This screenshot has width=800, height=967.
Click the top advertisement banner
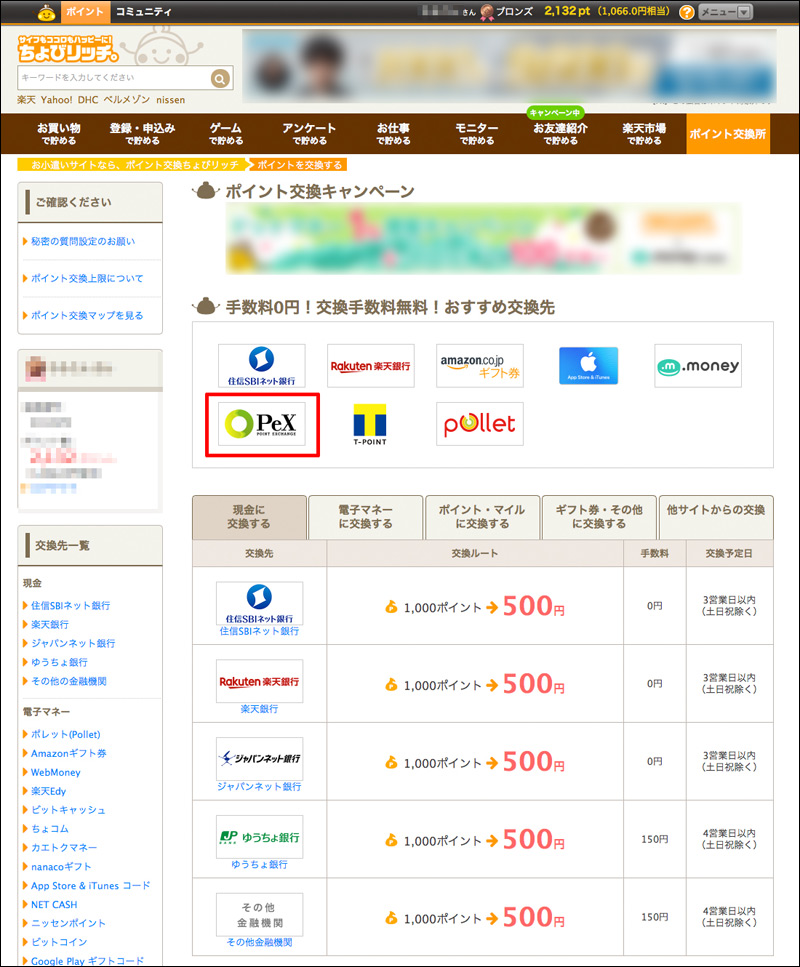[x=509, y=65]
